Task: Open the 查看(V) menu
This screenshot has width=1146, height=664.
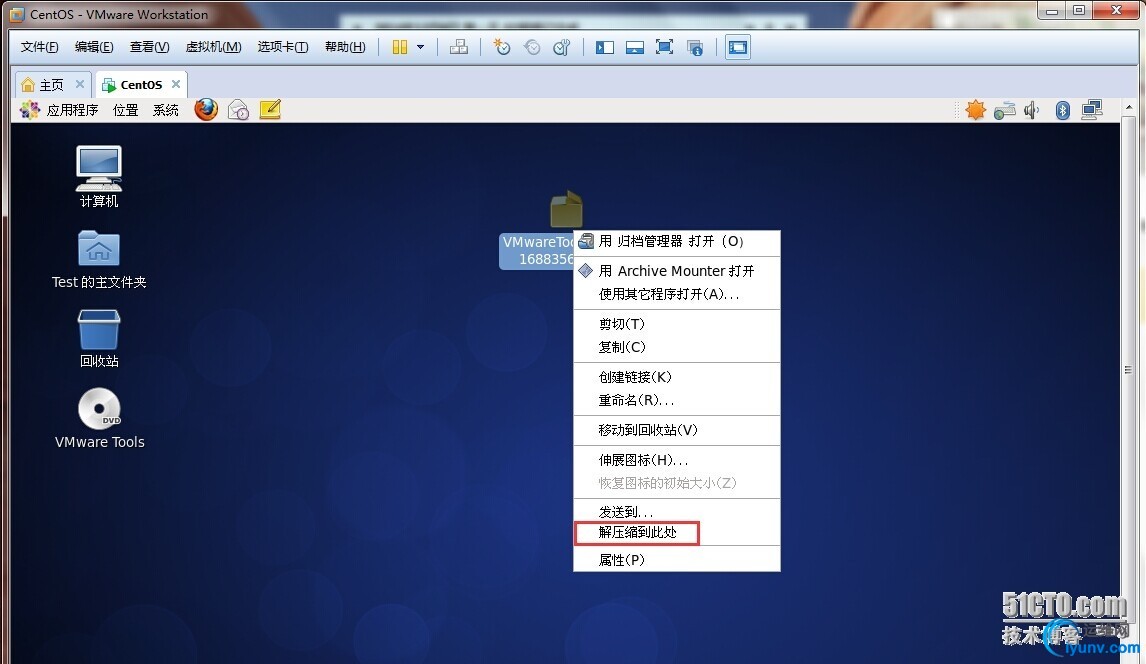Action: (x=150, y=47)
